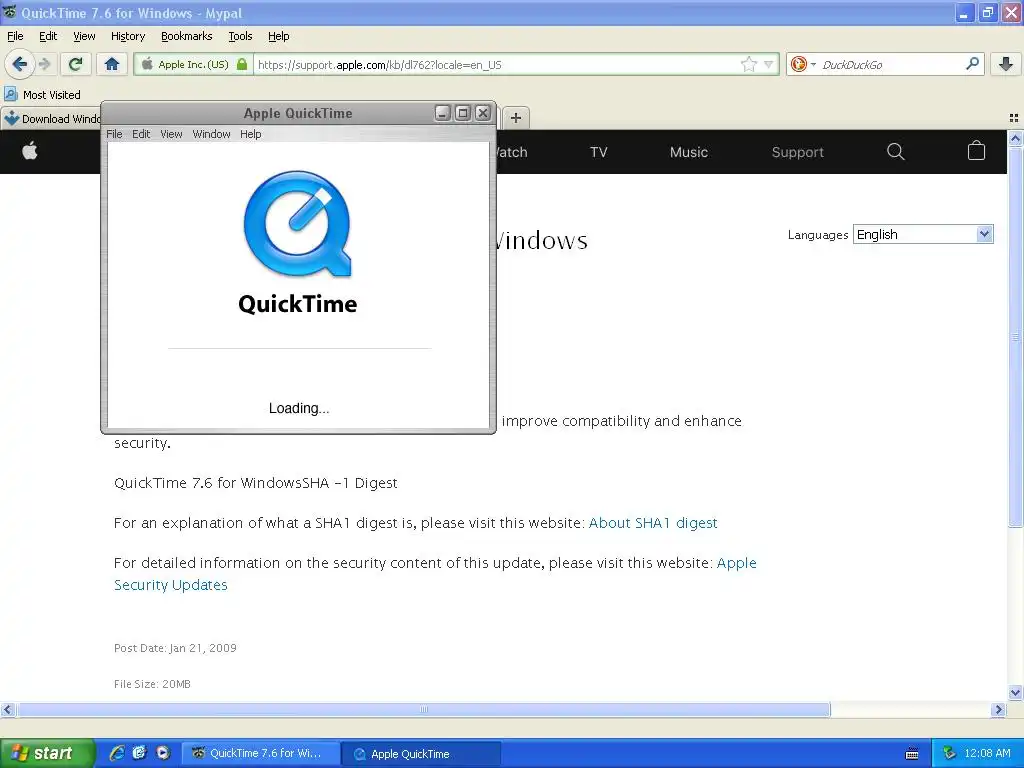Close the Apple QuickTime window
The height and width of the screenshot is (768, 1024).
point(483,113)
